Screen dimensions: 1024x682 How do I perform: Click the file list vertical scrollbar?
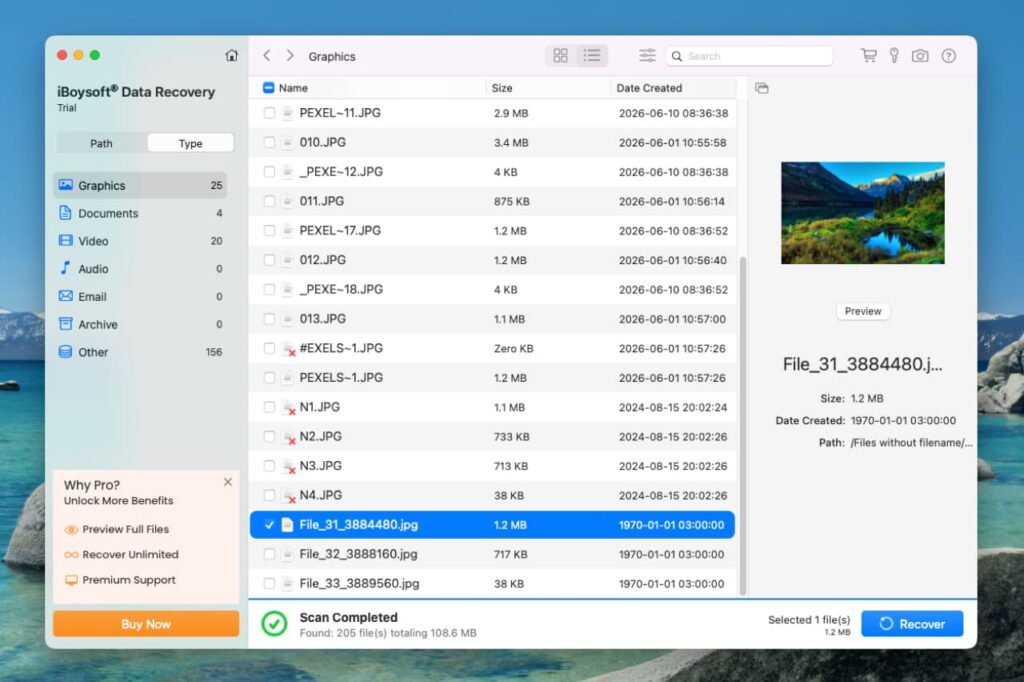(743, 425)
